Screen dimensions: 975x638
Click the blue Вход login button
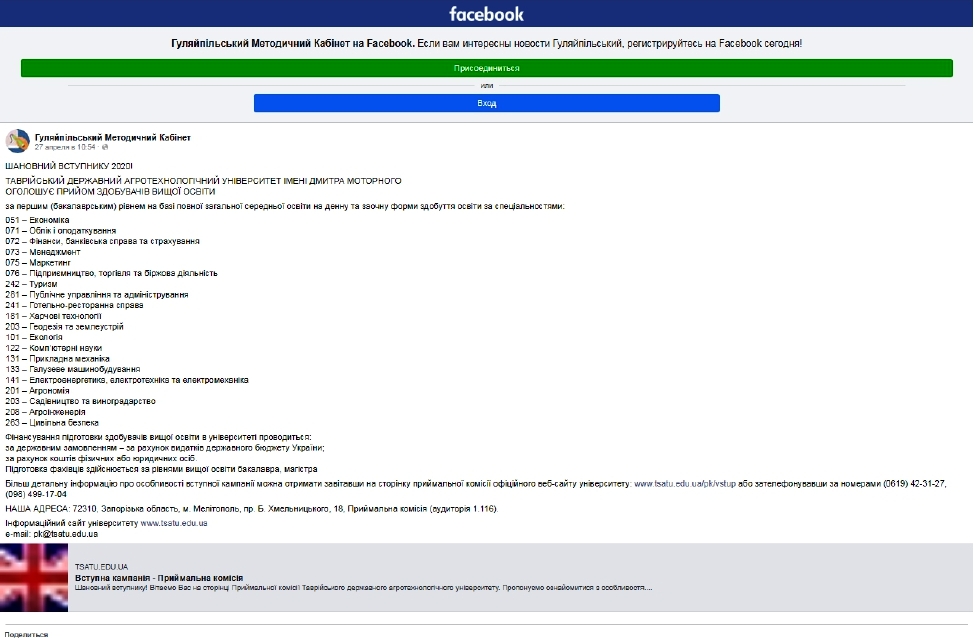click(x=486, y=103)
